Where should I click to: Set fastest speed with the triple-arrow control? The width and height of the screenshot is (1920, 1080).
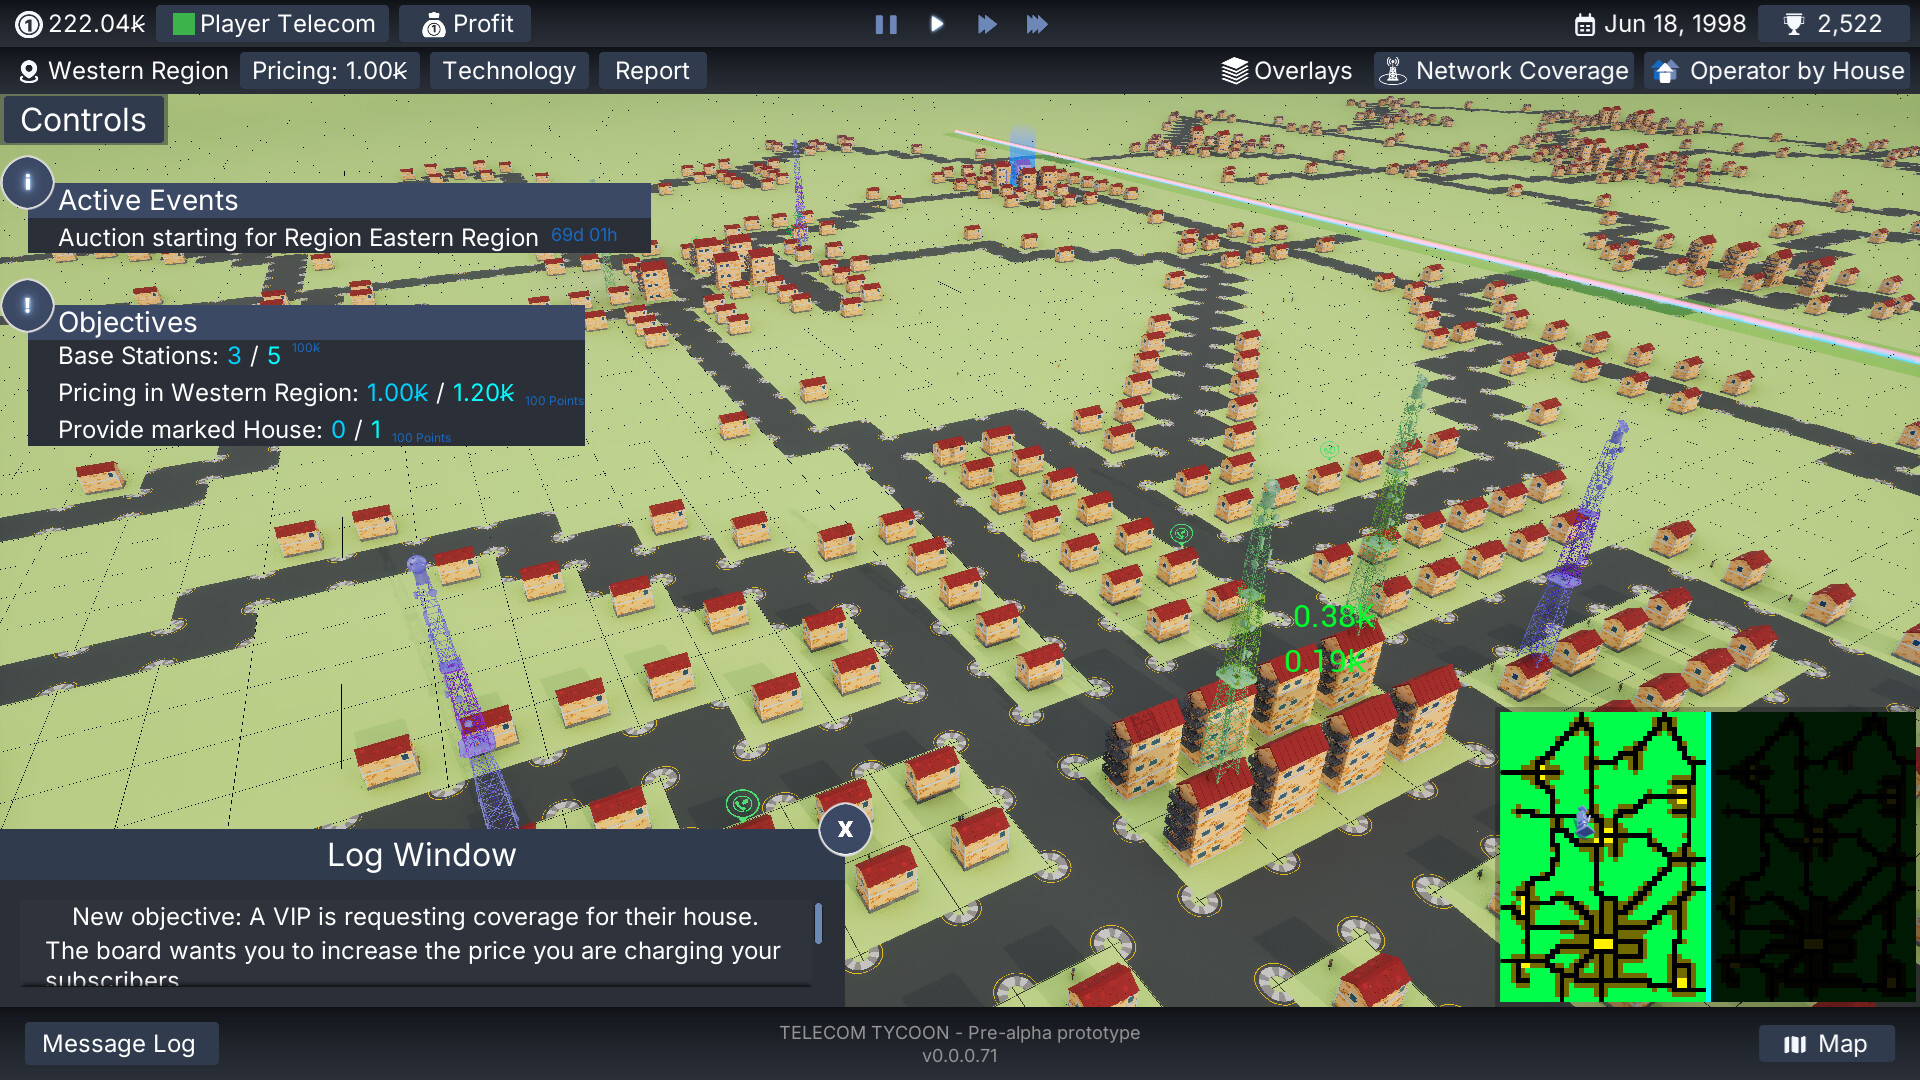(x=1038, y=24)
